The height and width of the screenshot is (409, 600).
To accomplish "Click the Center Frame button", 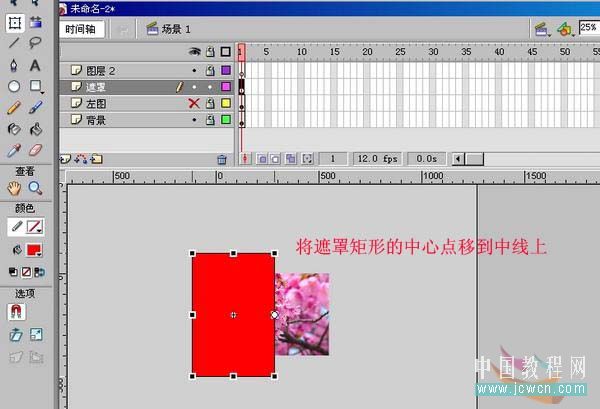I will (245, 158).
